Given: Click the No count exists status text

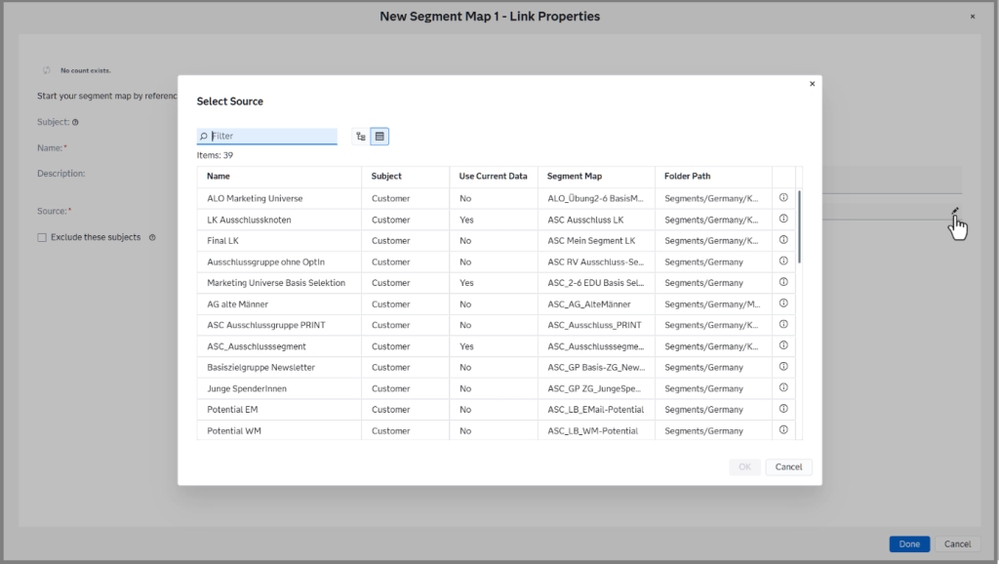Looking at the screenshot, I should tap(85, 71).
